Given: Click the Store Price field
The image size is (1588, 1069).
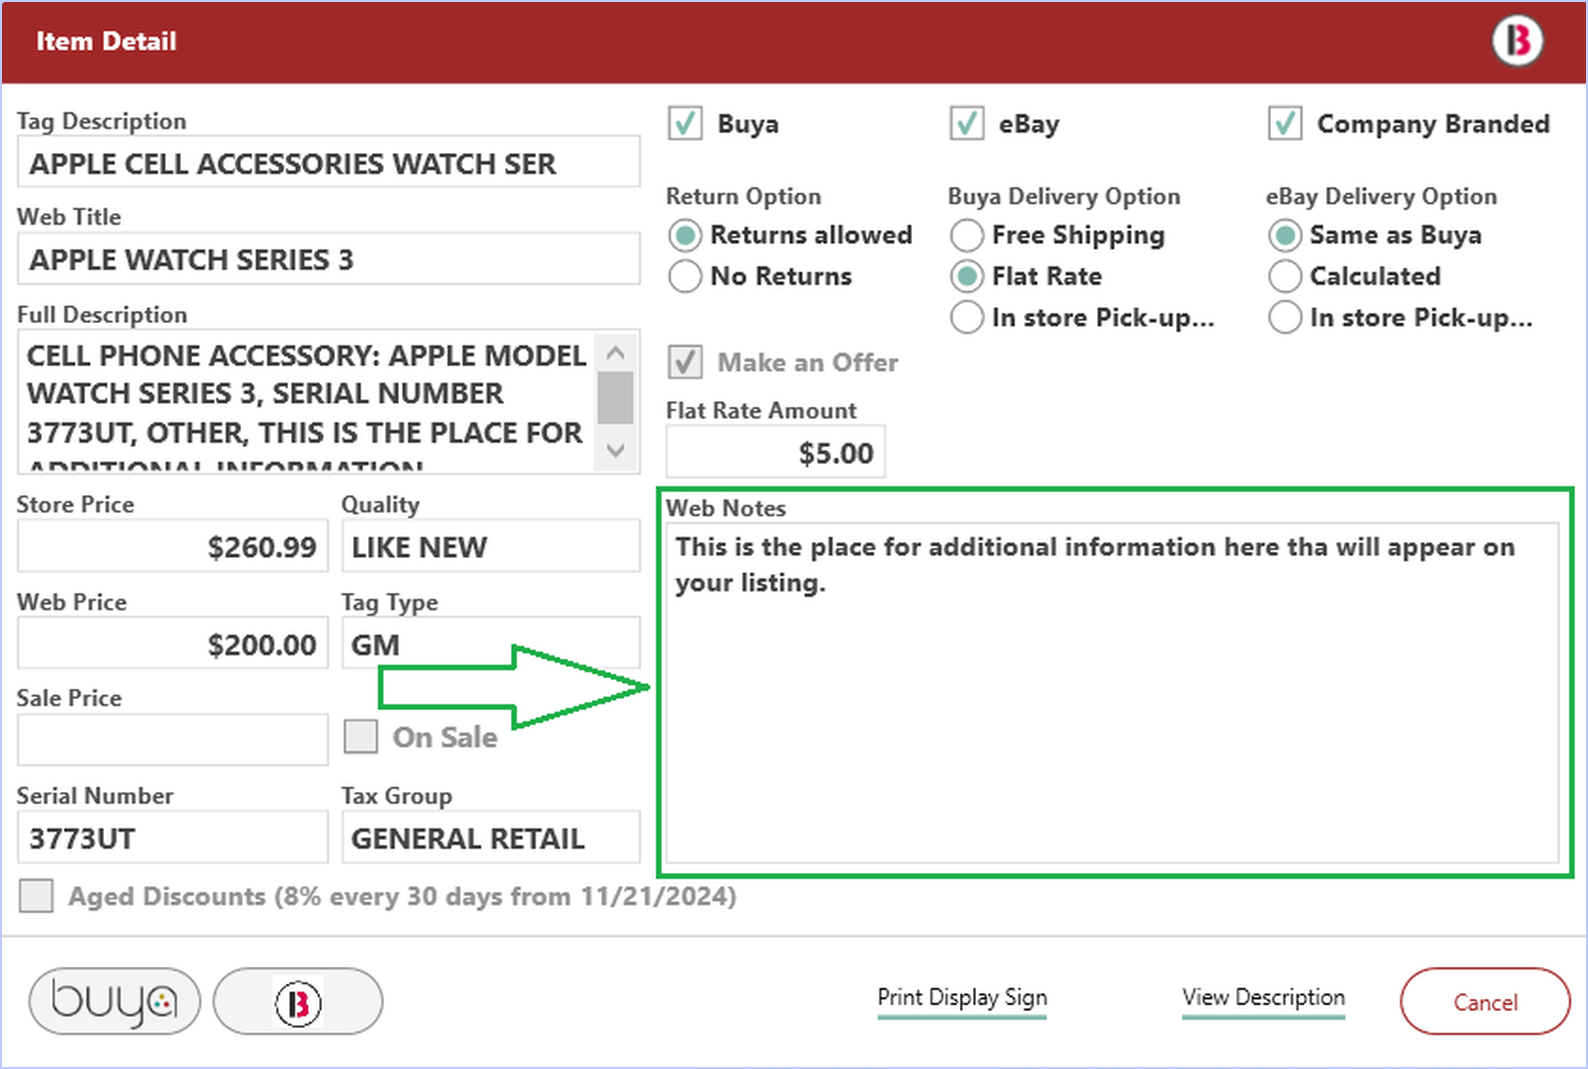Looking at the screenshot, I should pyautogui.click(x=173, y=546).
